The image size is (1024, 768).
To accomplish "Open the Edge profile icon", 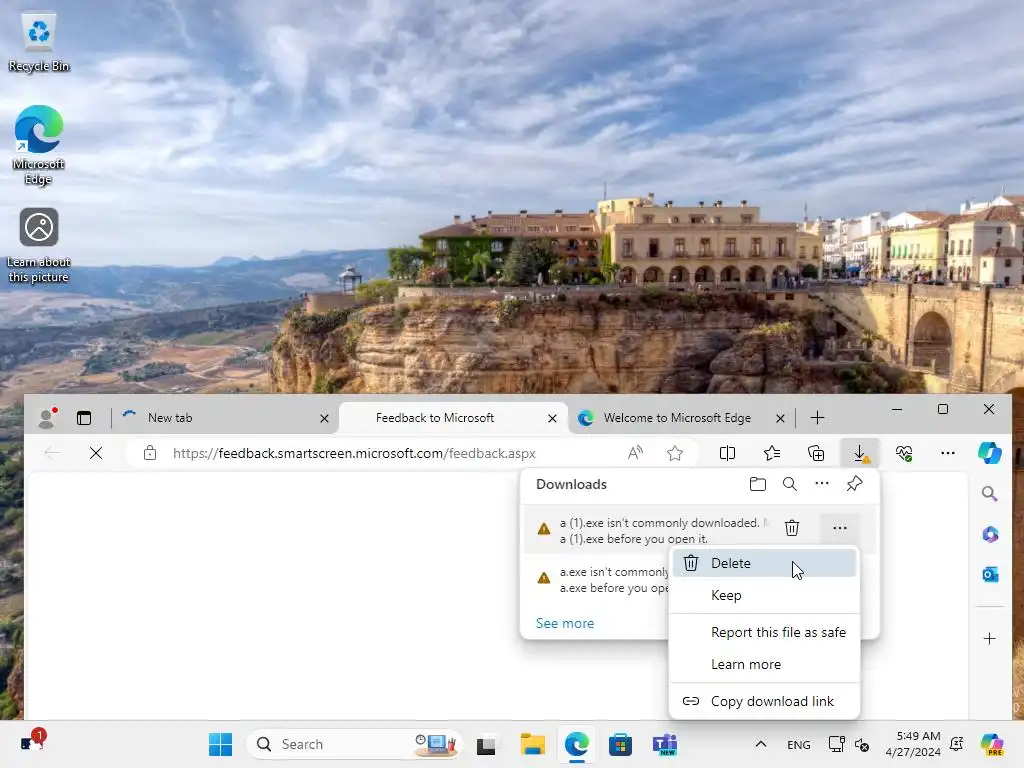I will (x=46, y=418).
